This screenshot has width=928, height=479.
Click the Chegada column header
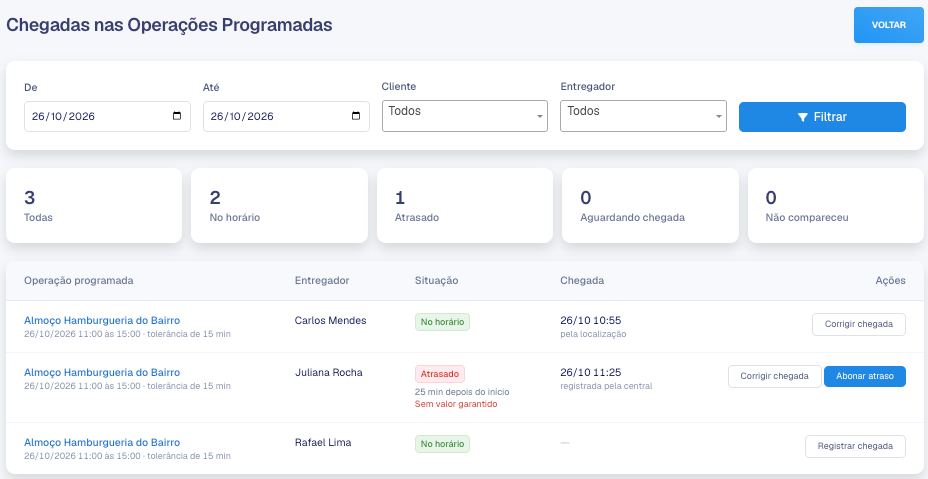point(582,281)
